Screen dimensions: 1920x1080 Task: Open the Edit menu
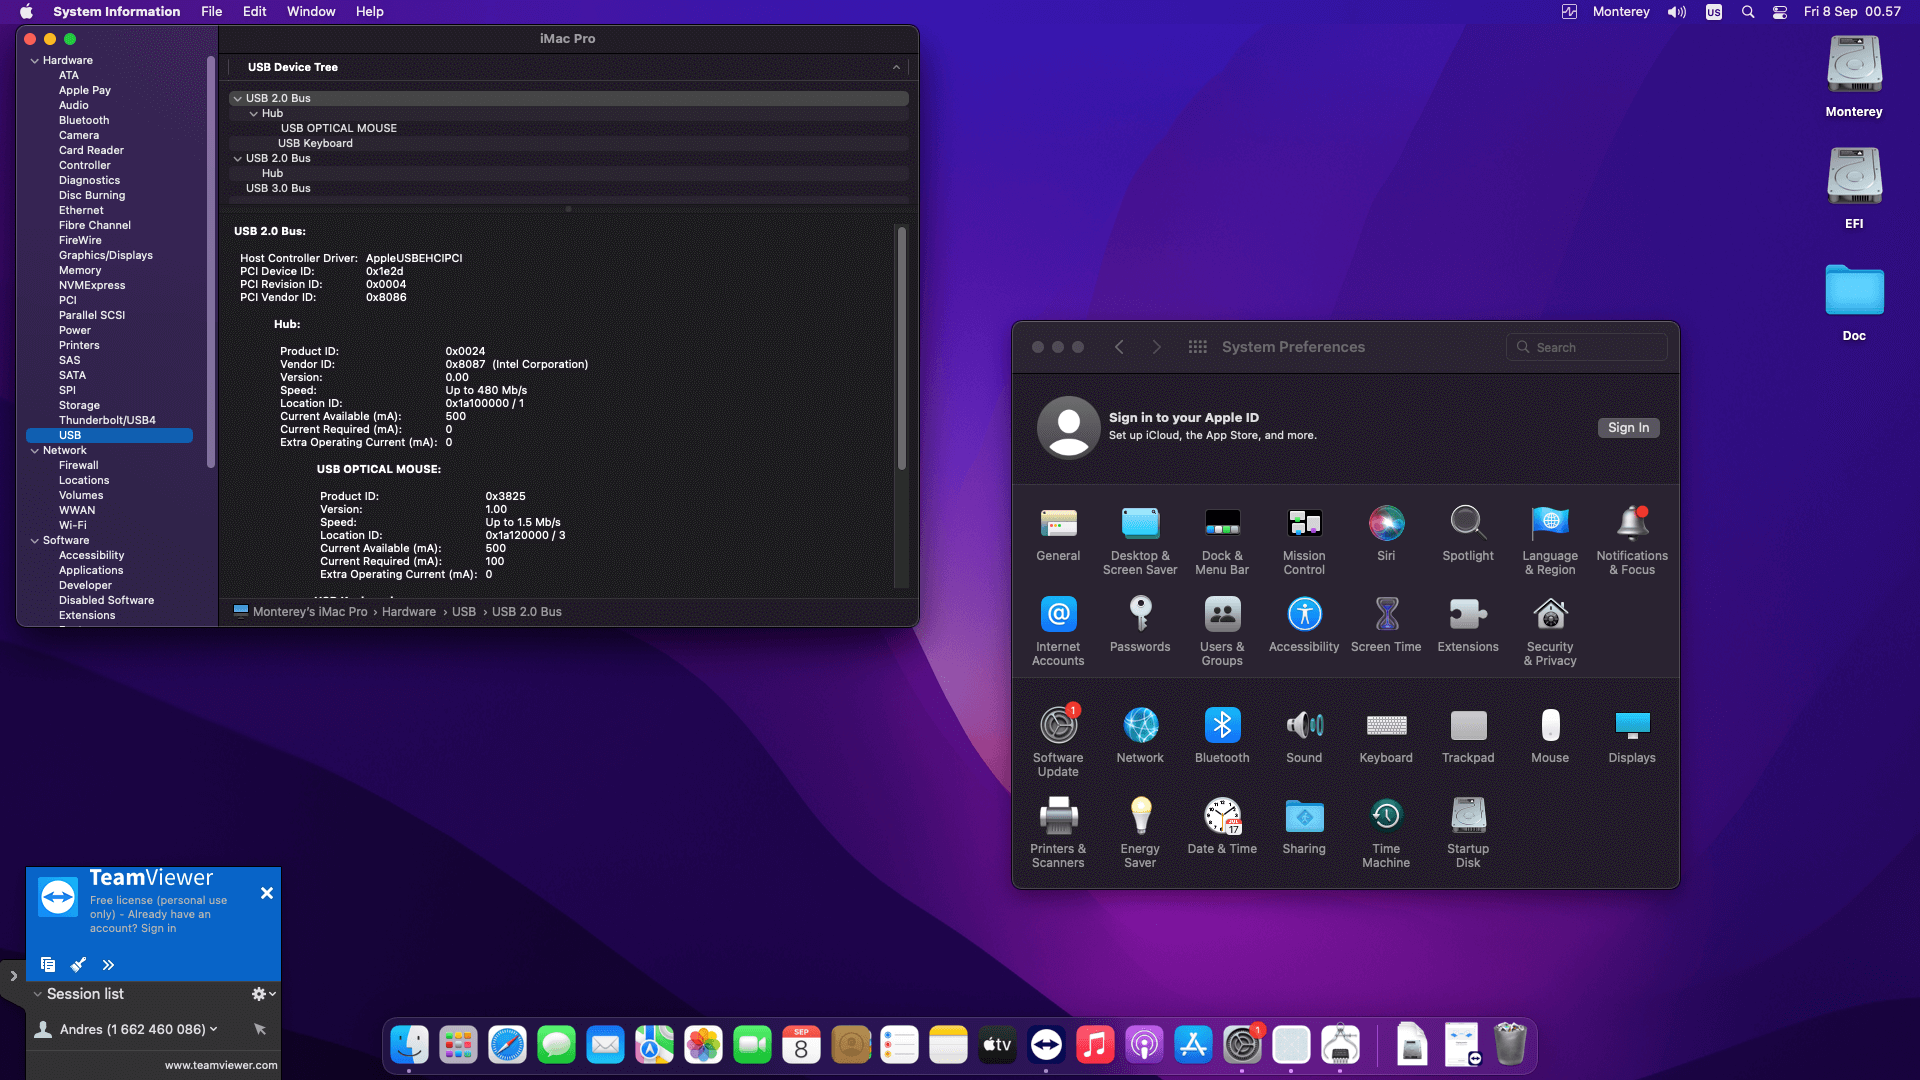pos(255,12)
